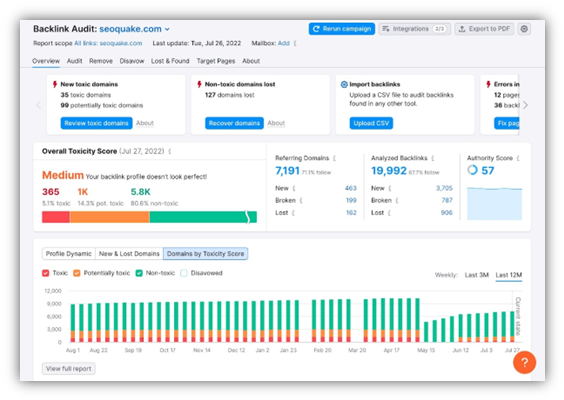
Task: Click the red toxic segment of toxicity bar
Action: coord(56,217)
